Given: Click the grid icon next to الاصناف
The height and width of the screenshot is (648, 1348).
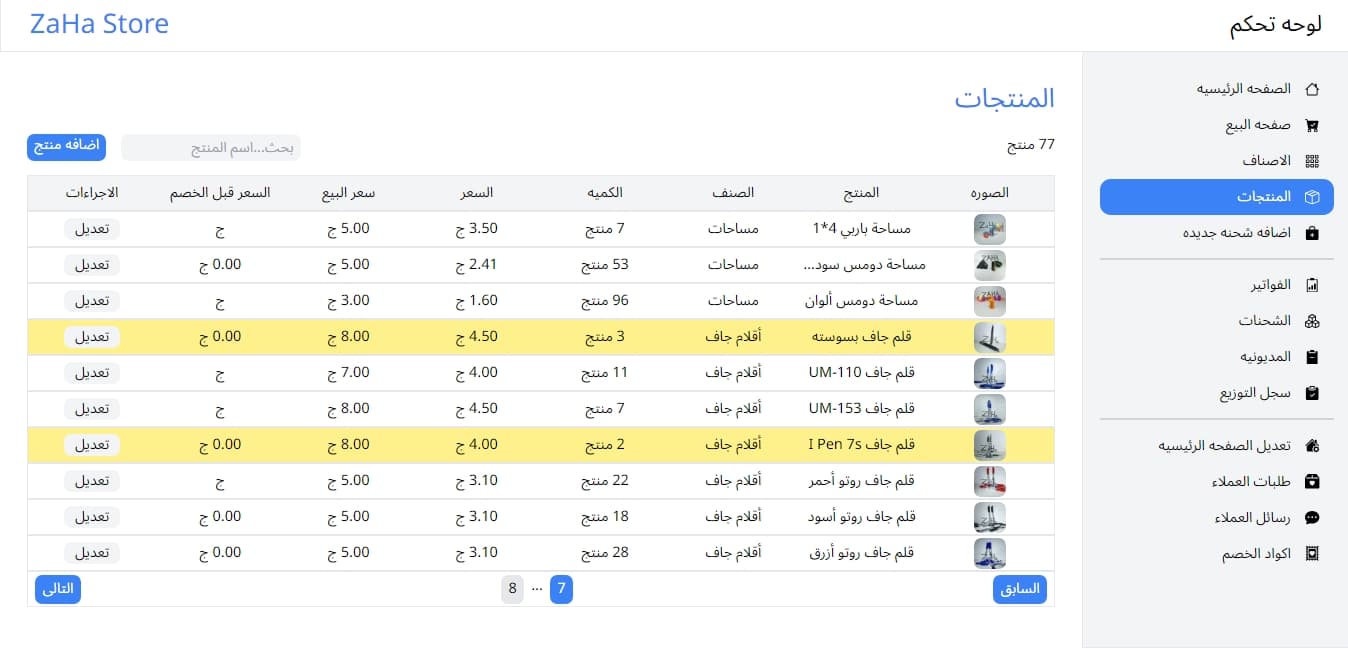Looking at the screenshot, I should (1313, 161).
